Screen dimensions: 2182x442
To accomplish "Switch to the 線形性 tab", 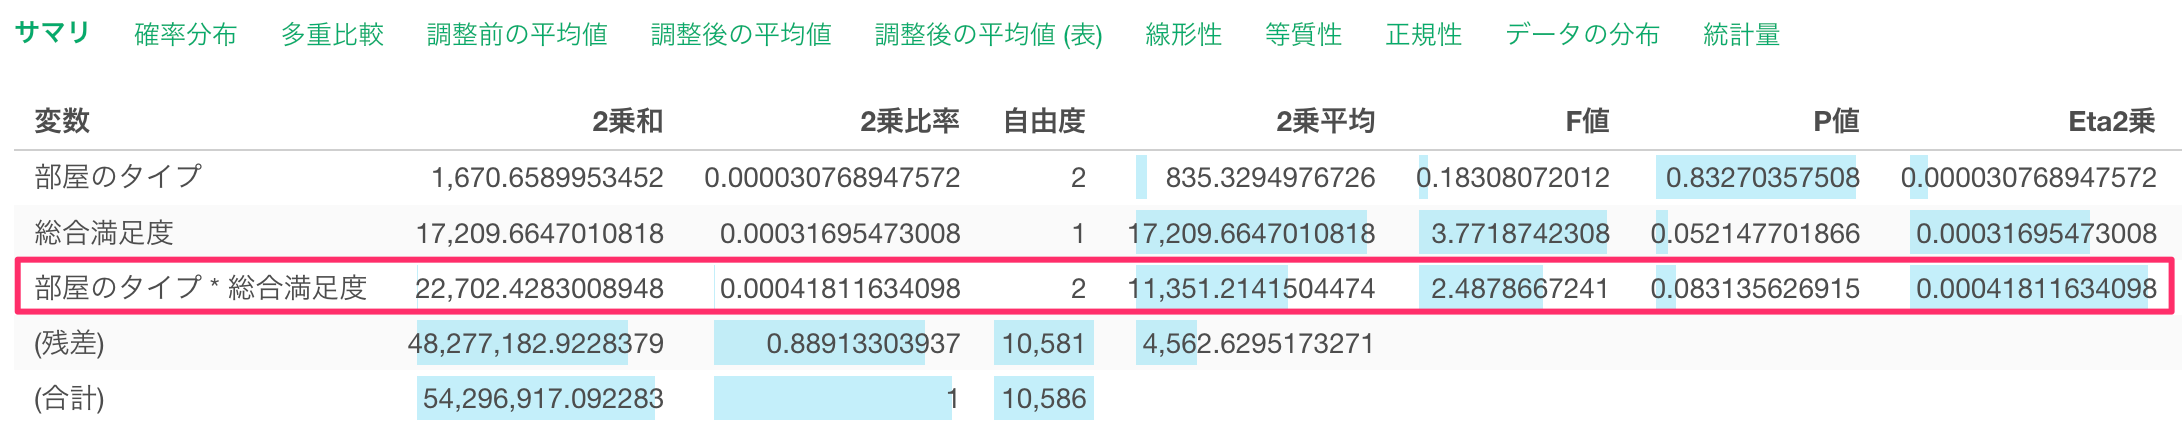I will [x=1183, y=35].
